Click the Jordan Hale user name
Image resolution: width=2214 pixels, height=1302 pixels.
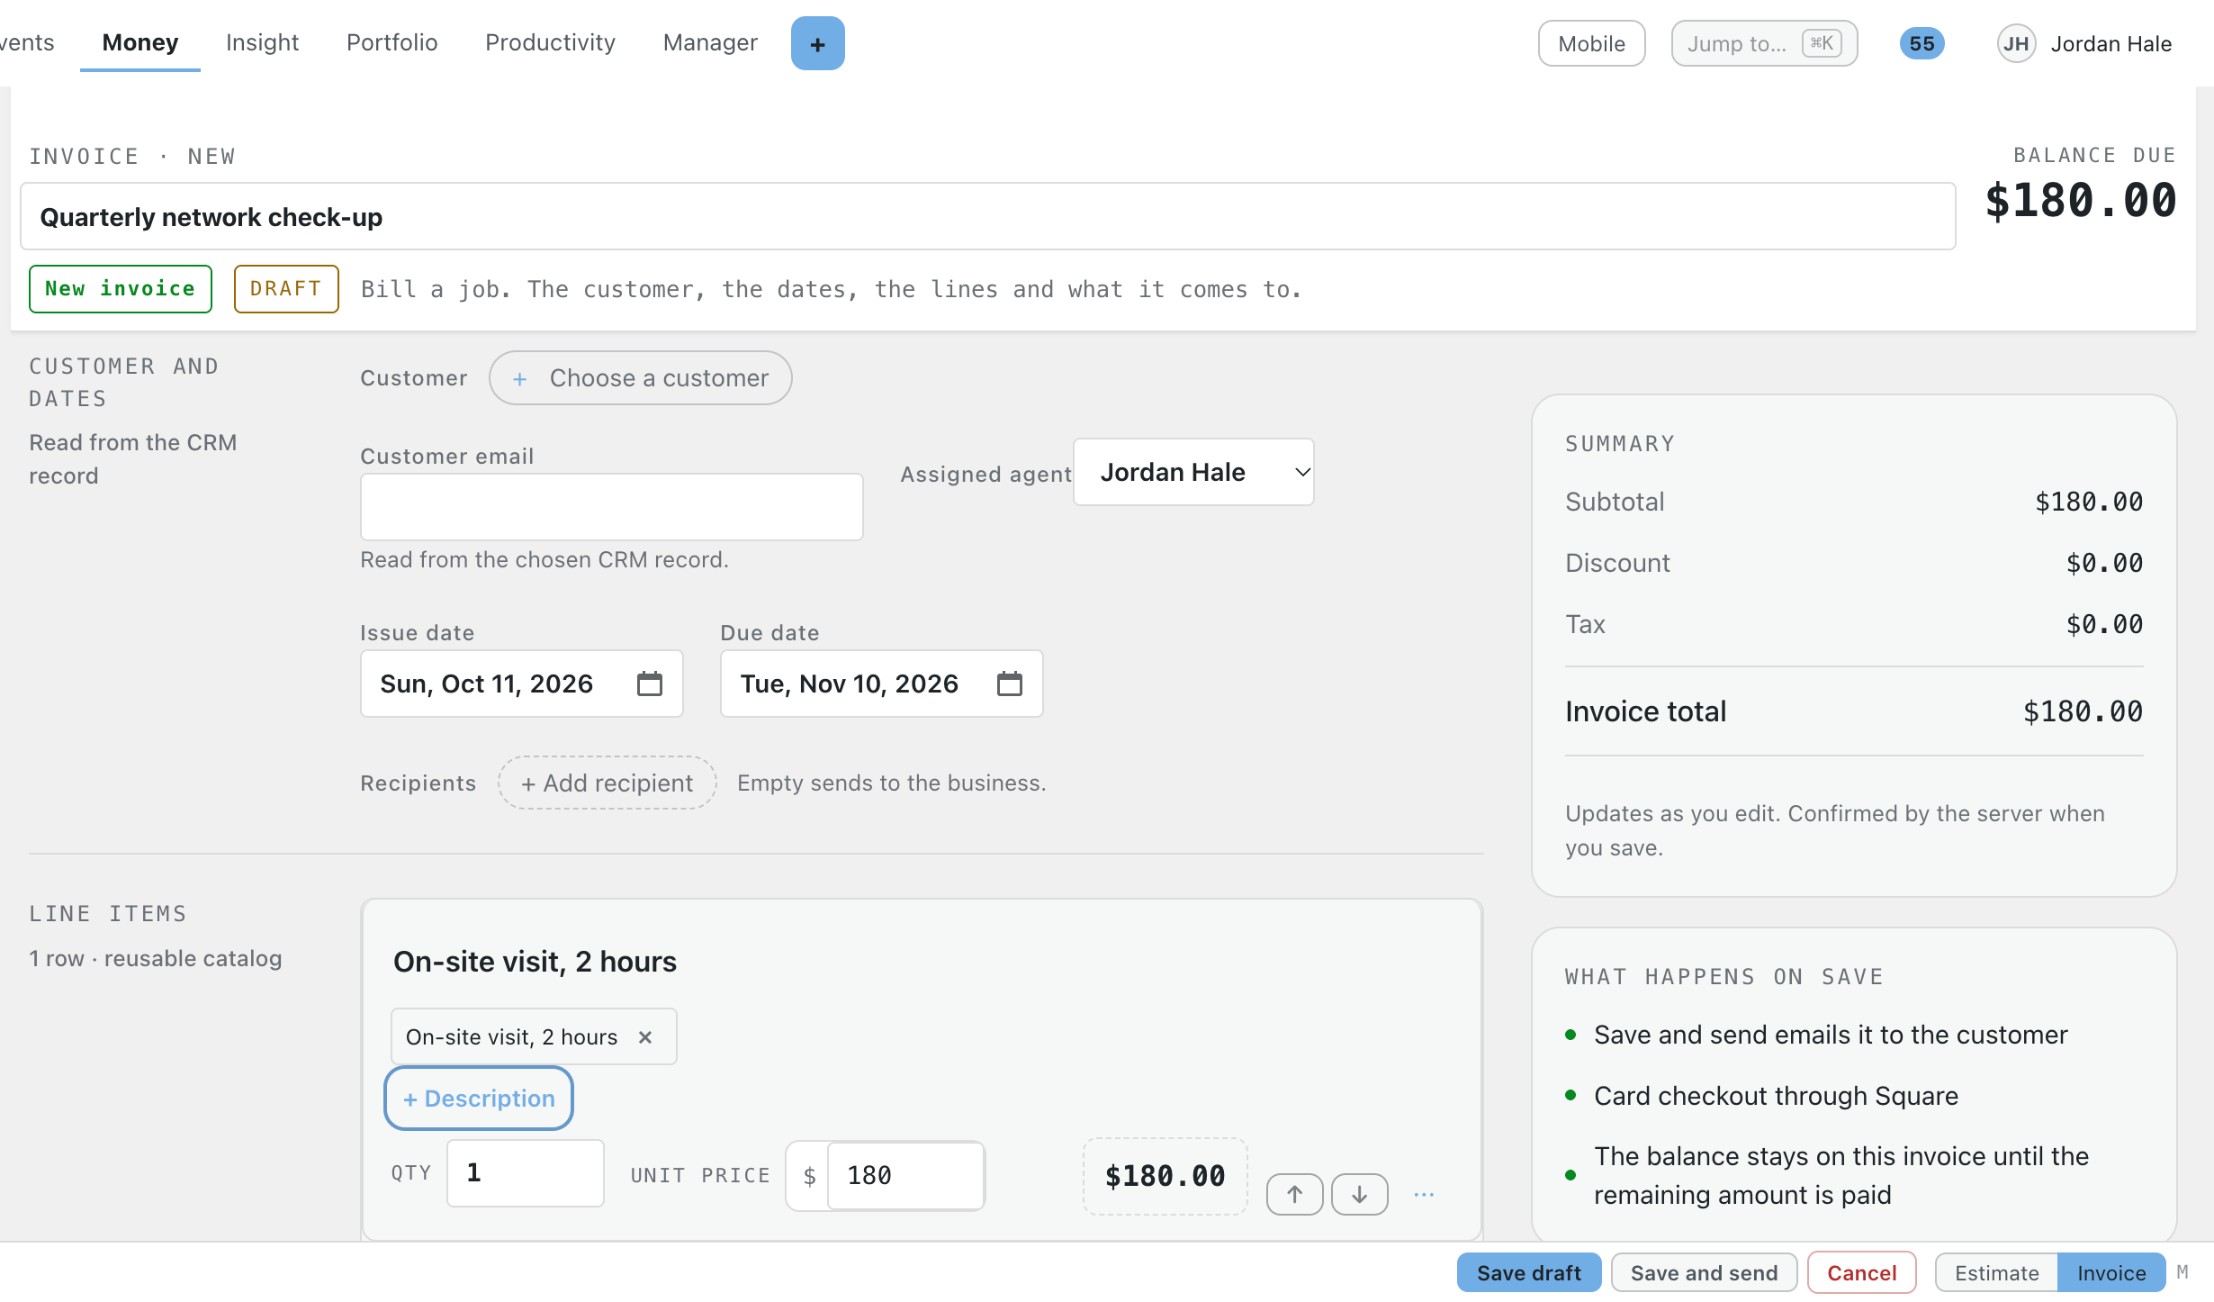[x=2111, y=44]
